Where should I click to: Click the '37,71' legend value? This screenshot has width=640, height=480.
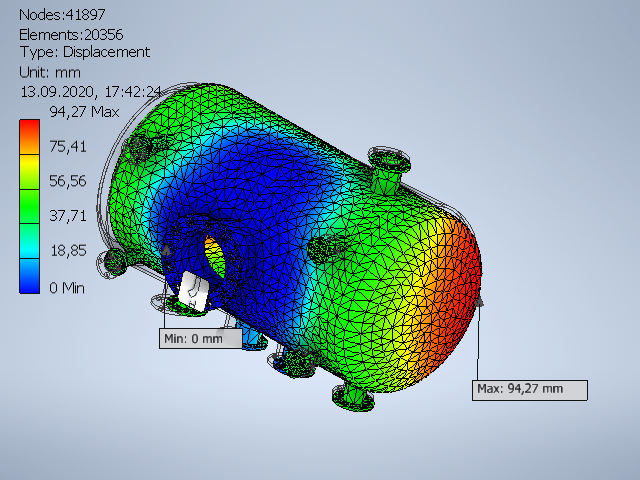(68, 216)
